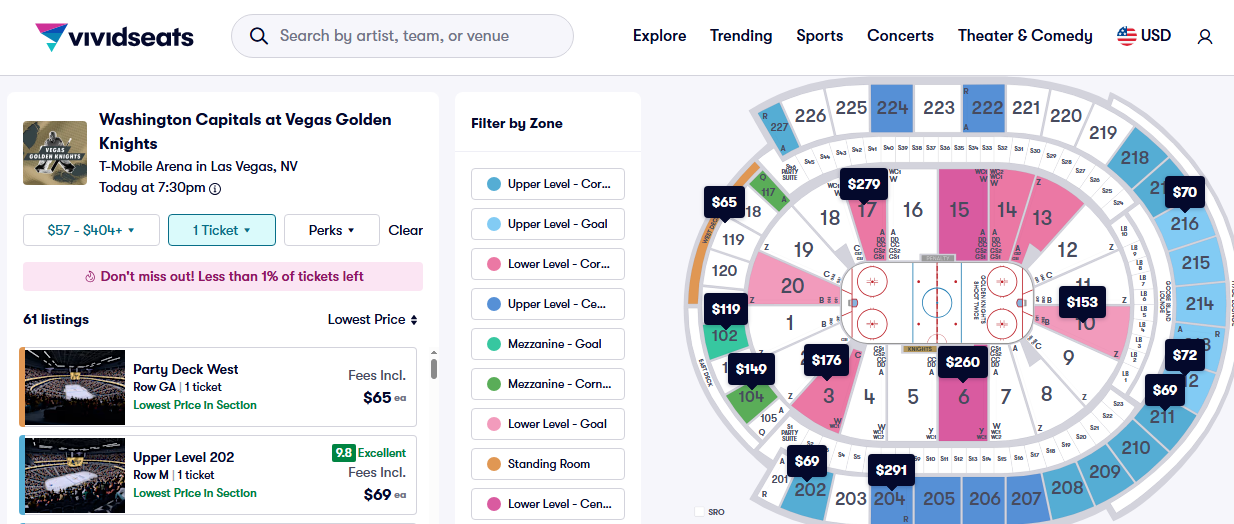
Task: Expand the 1 Ticket quantity dropdown
Action: click(221, 230)
